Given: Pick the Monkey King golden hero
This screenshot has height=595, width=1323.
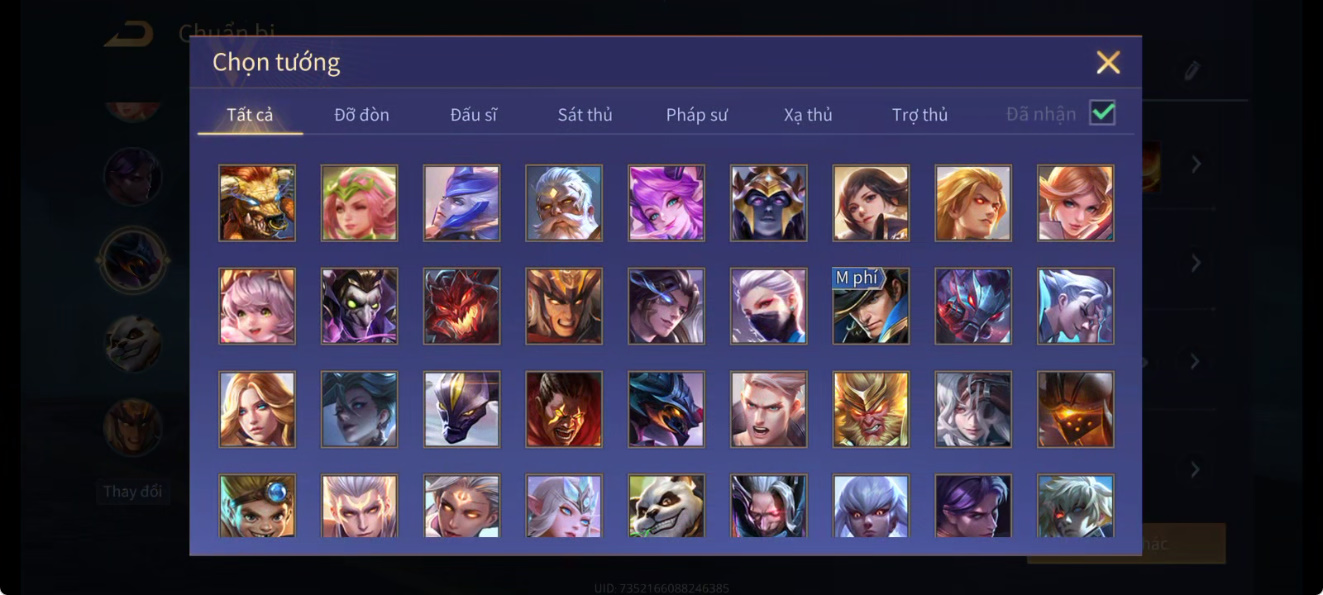Looking at the screenshot, I should (x=871, y=409).
